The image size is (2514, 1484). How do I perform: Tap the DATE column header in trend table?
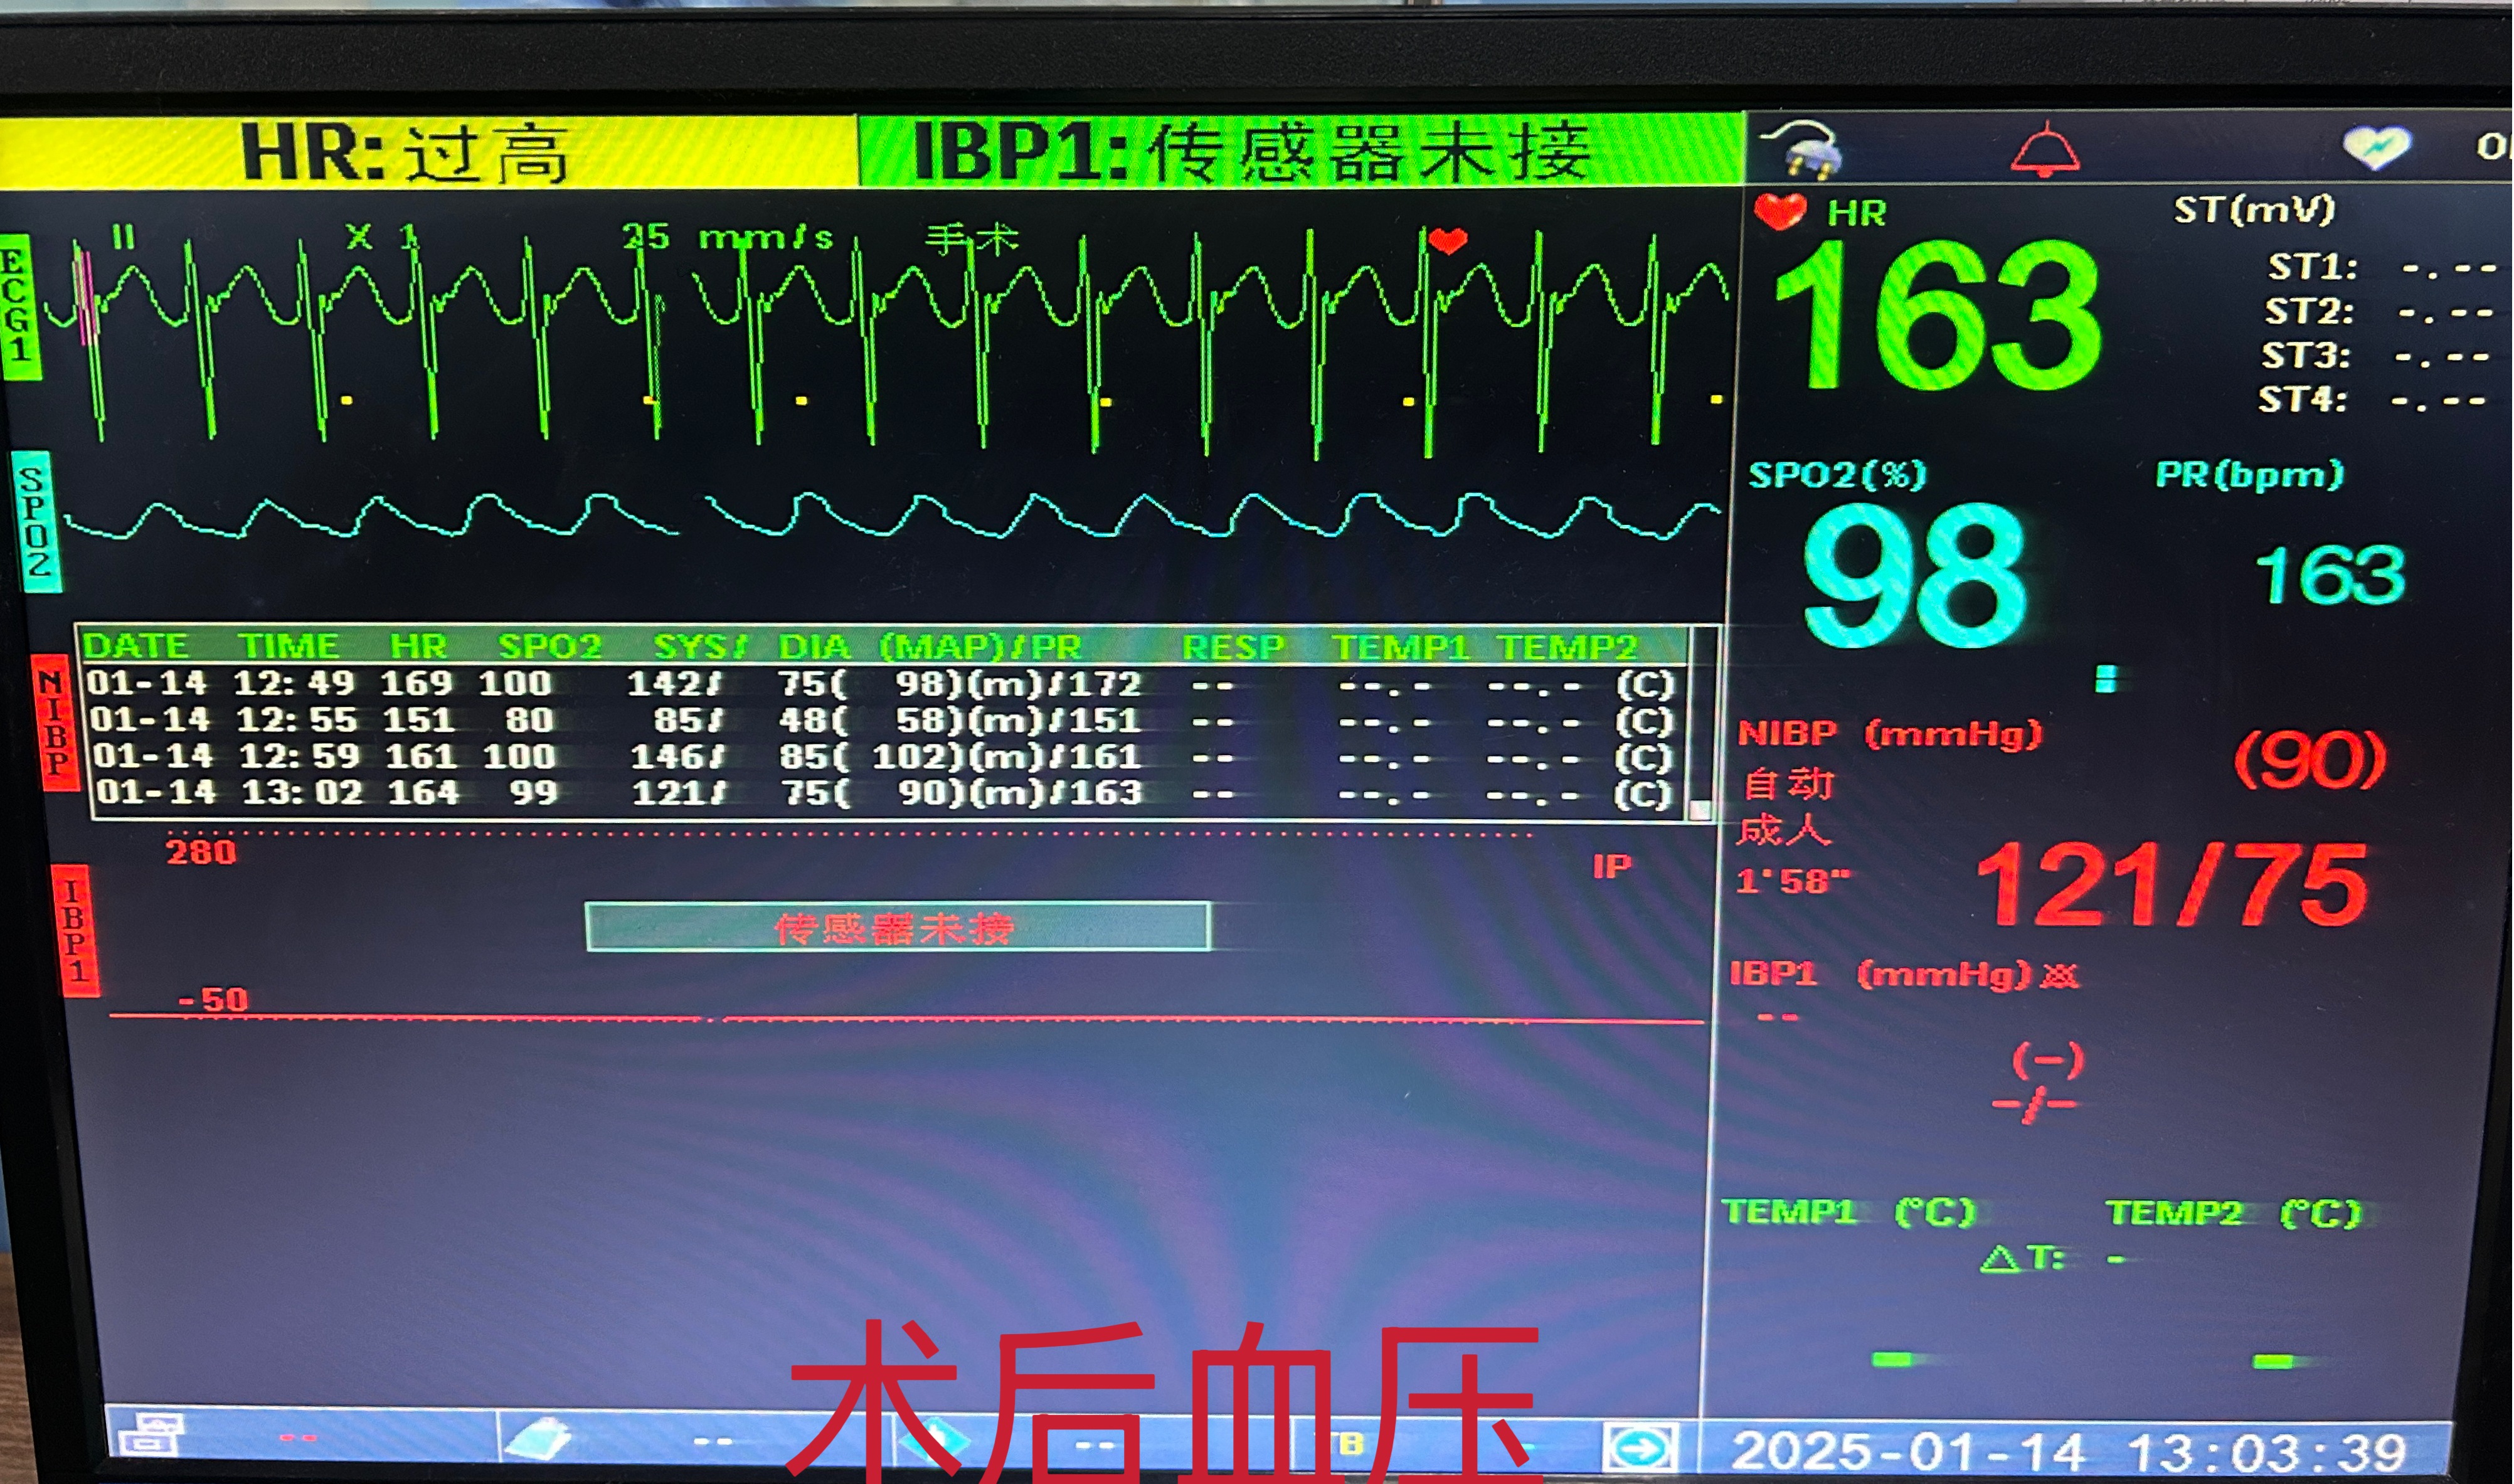(136, 645)
